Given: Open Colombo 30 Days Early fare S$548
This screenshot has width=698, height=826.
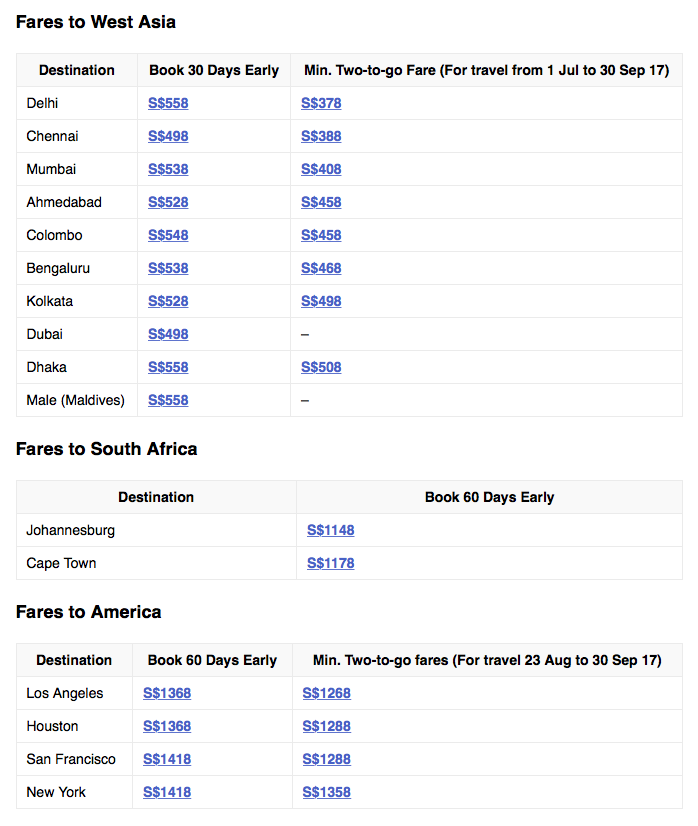Looking at the screenshot, I should coord(168,235).
